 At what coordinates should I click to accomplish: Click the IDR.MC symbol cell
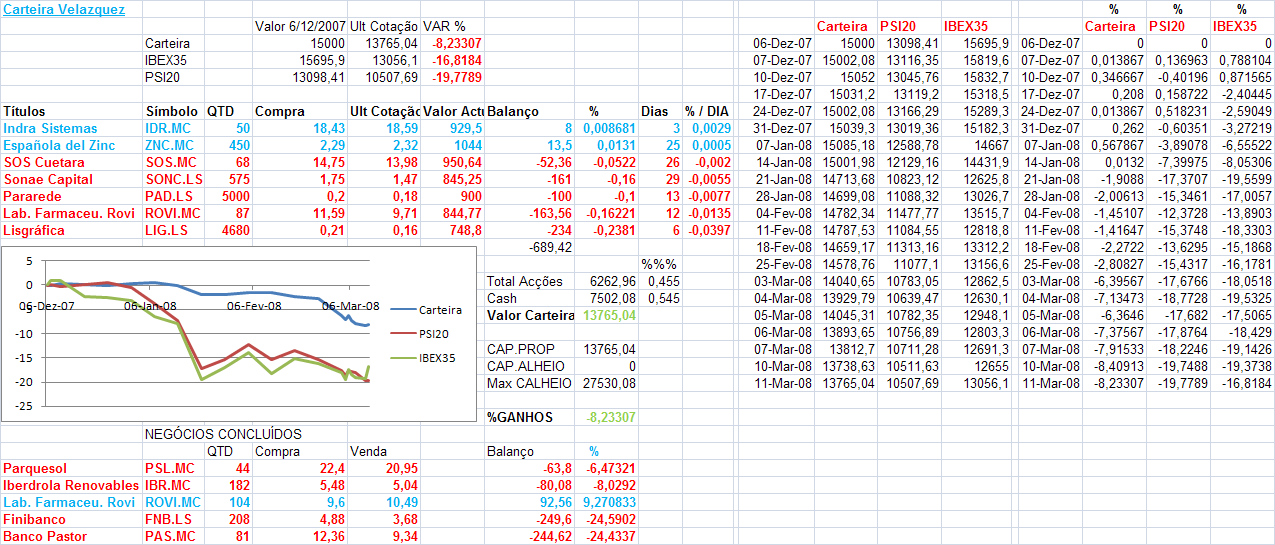pyautogui.click(x=168, y=128)
